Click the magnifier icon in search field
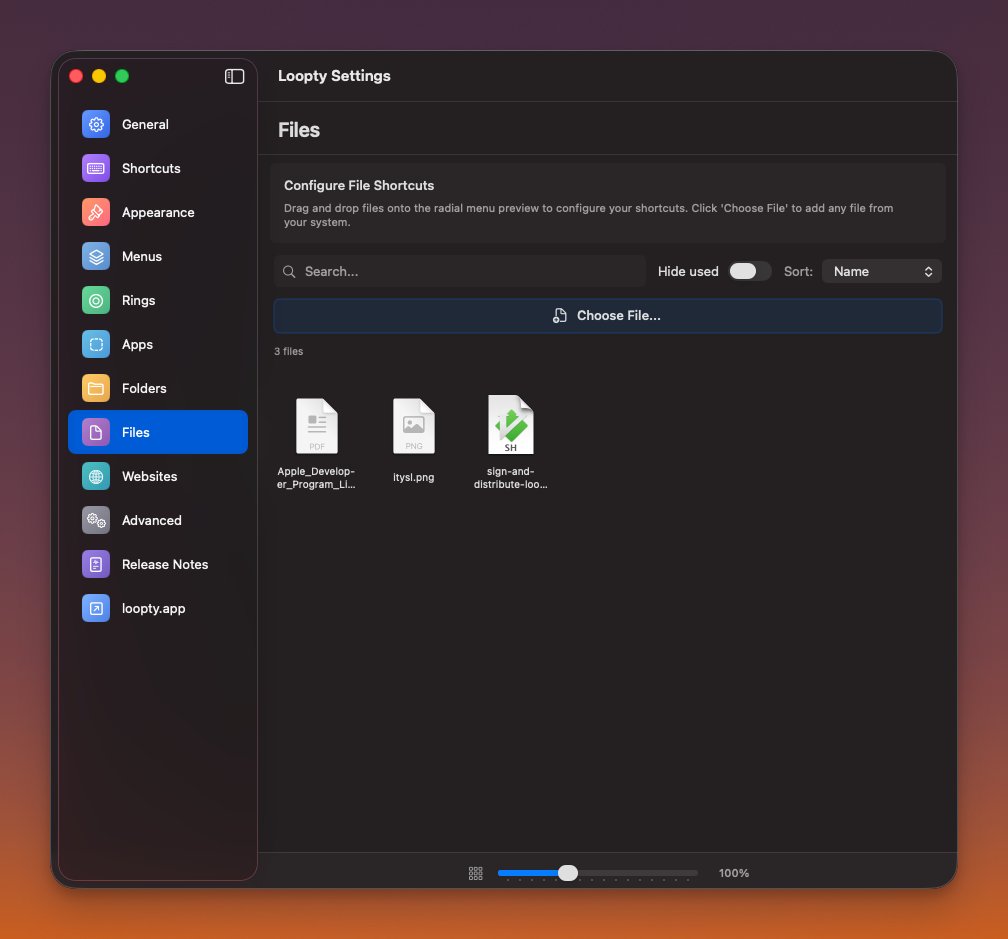 click(289, 272)
